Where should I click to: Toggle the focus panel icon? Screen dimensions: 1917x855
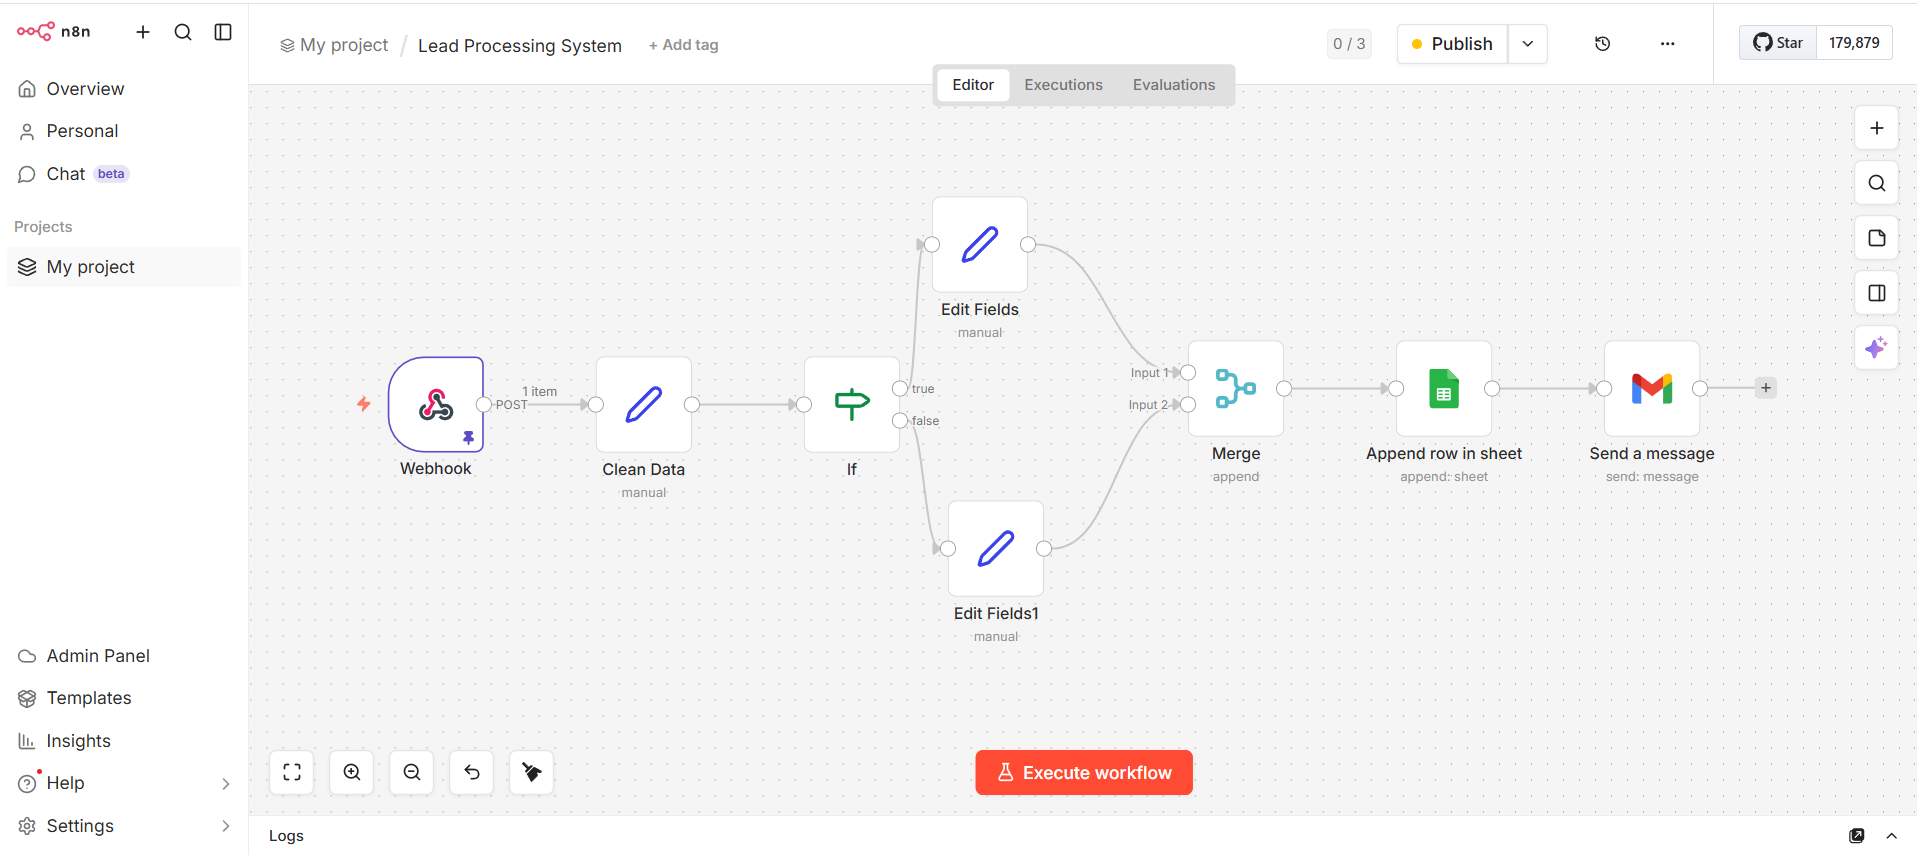pyautogui.click(x=1876, y=293)
